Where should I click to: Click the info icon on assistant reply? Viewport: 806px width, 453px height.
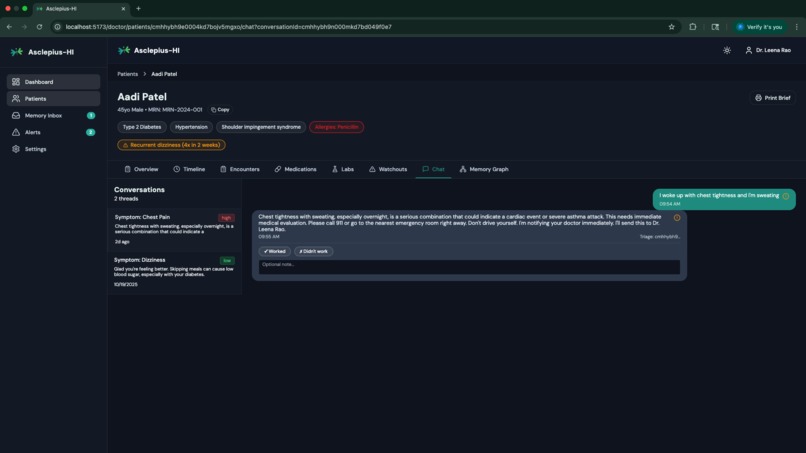(x=677, y=218)
